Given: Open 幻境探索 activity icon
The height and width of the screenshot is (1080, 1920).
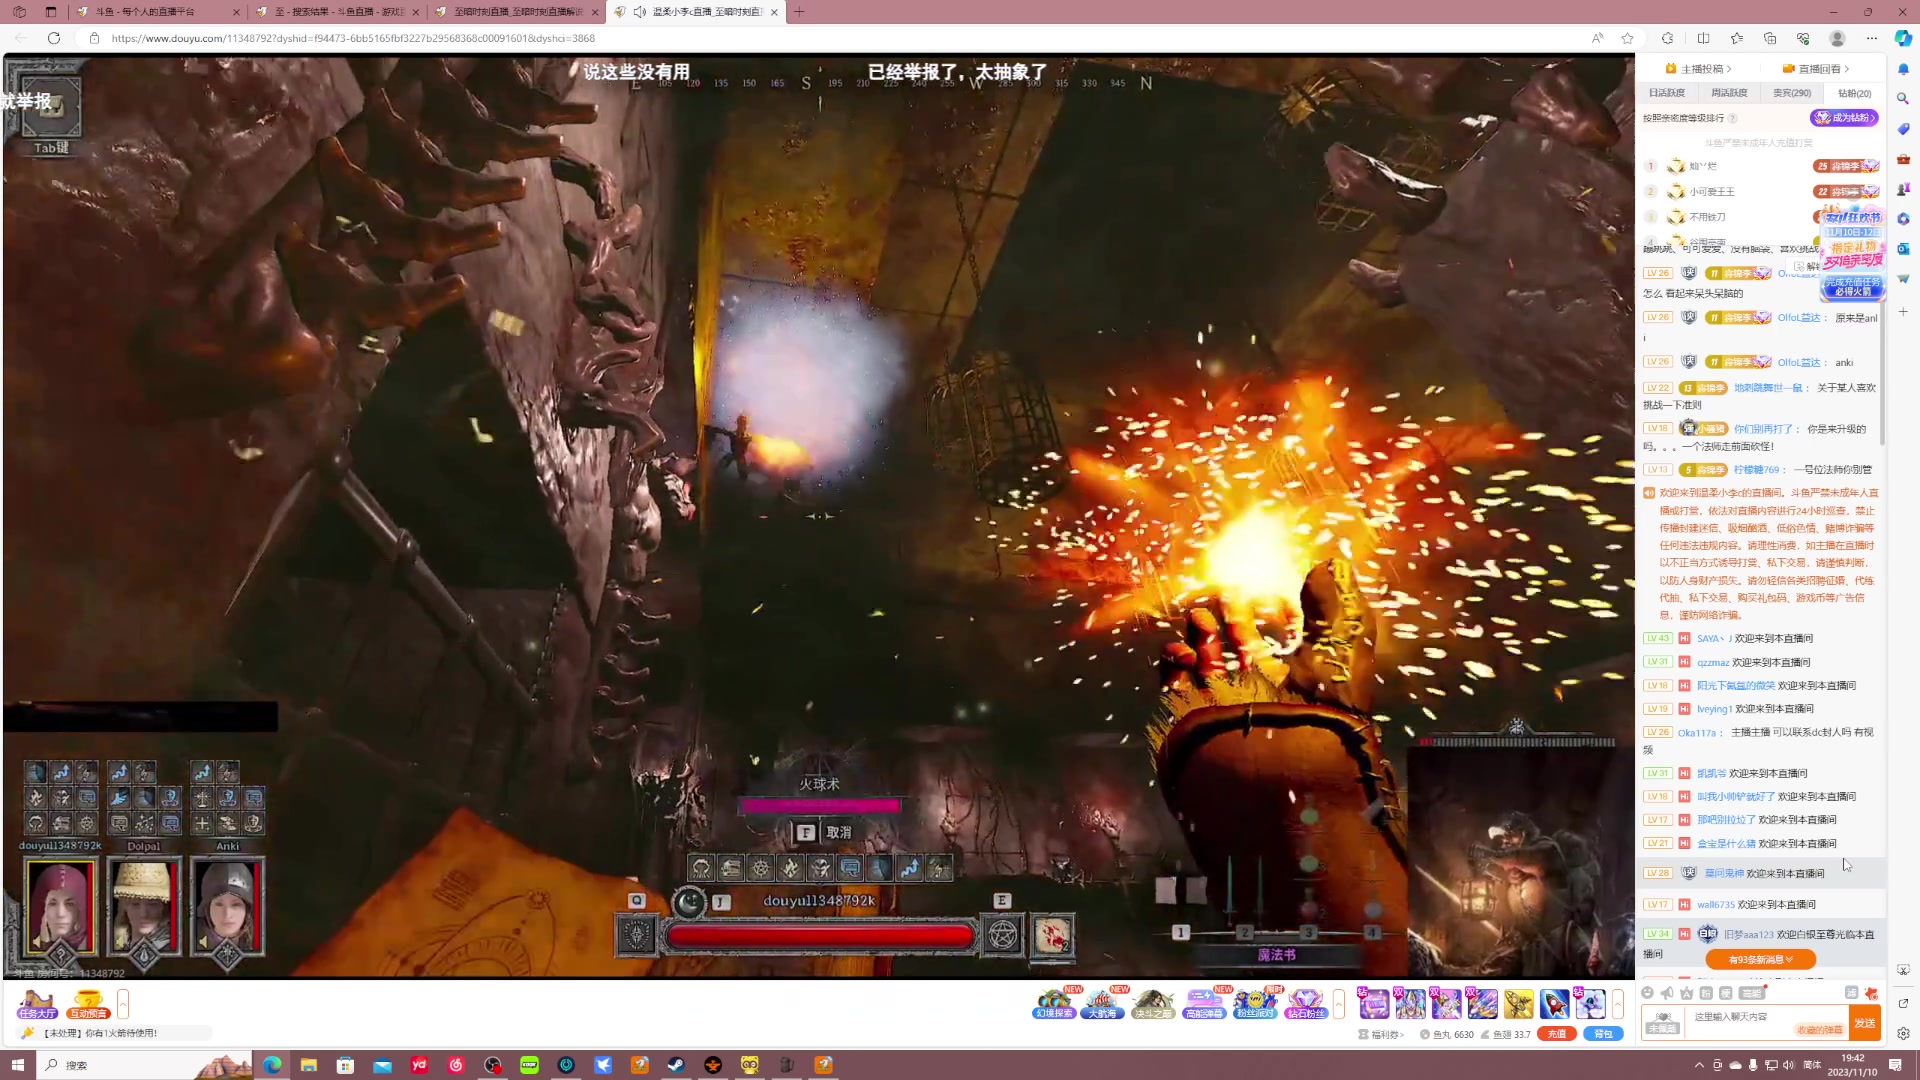Looking at the screenshot, I should [1054, 1003].
